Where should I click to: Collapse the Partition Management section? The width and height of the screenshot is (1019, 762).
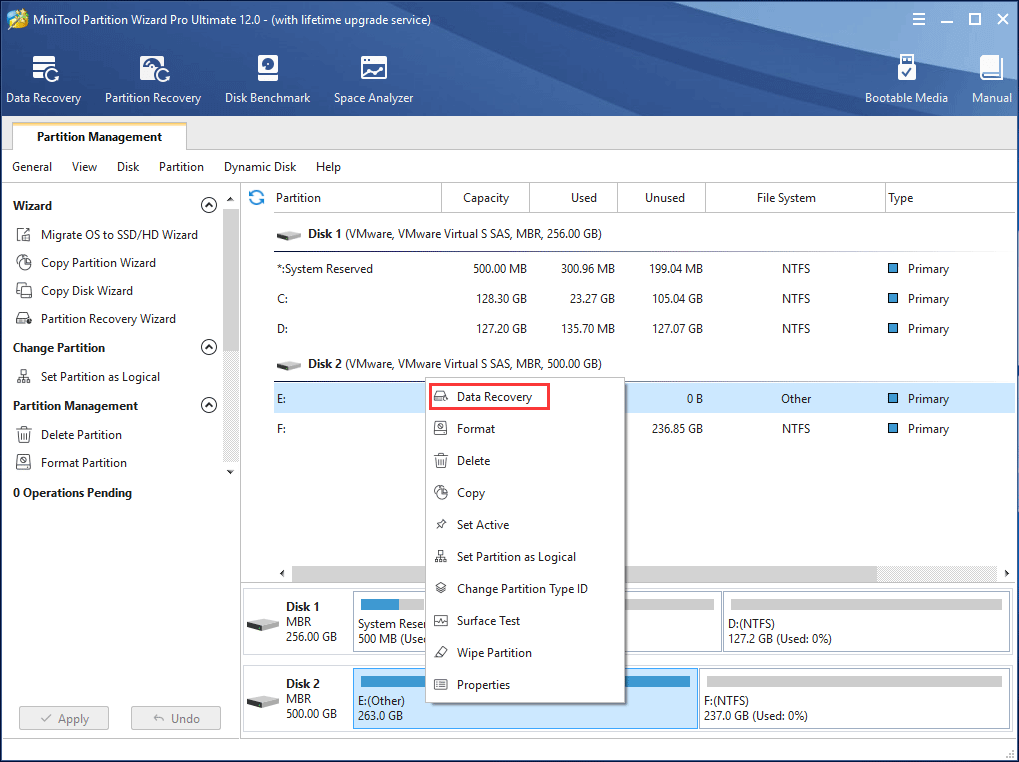click(x=209, y=405)
